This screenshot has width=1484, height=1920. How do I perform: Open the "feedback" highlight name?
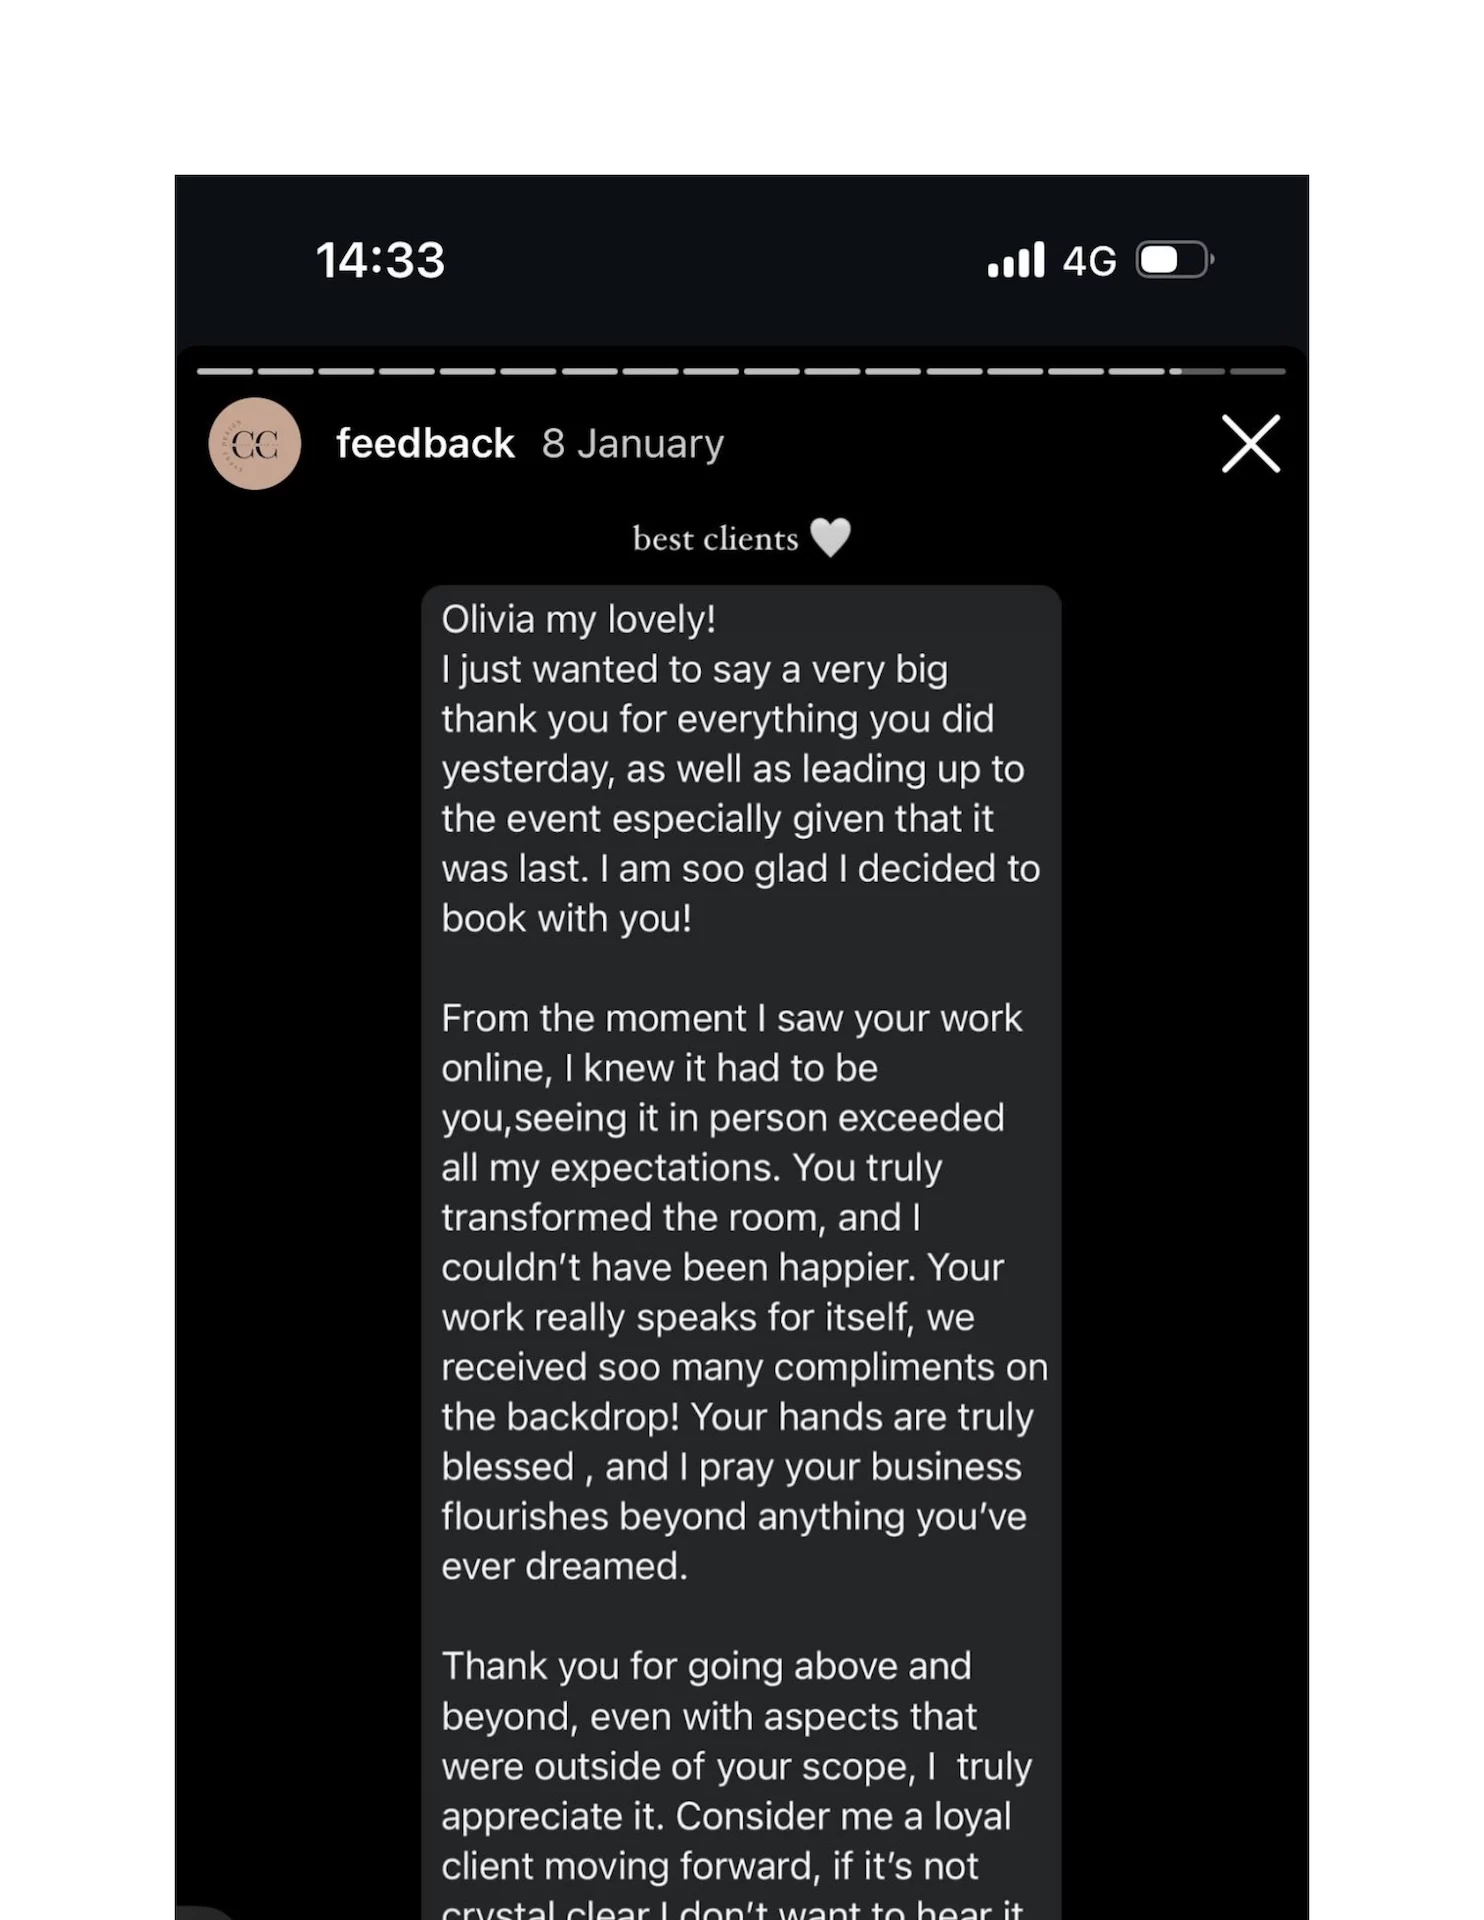(x=425, y=443)
